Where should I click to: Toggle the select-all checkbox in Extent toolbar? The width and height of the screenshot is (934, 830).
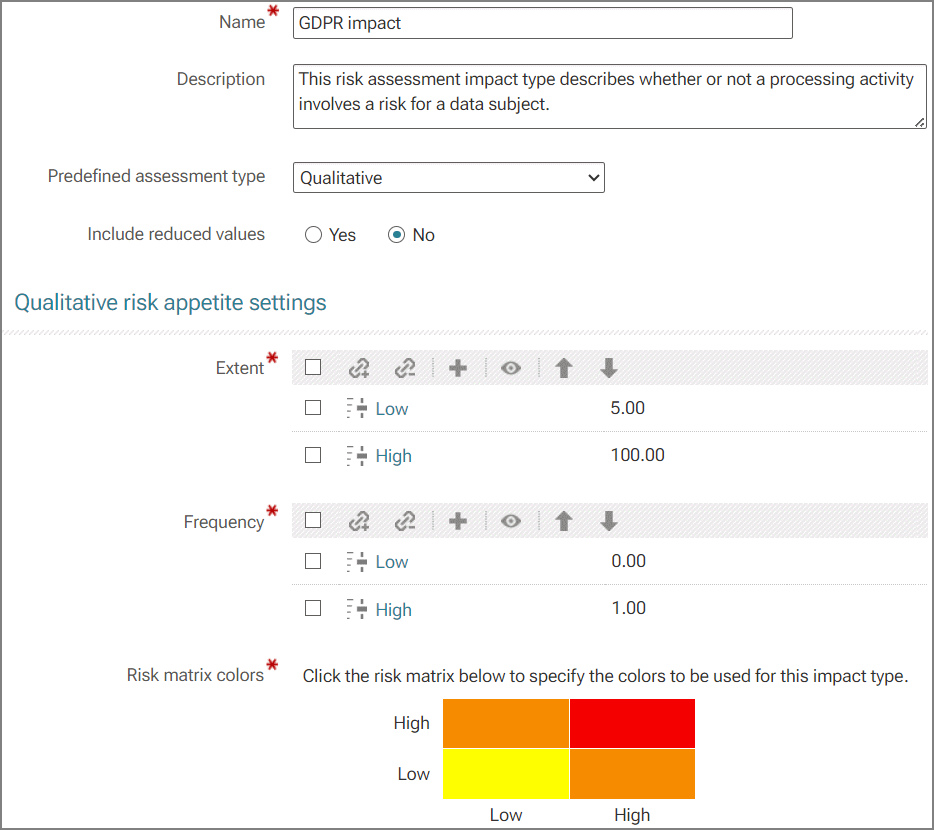pos(313,367)
